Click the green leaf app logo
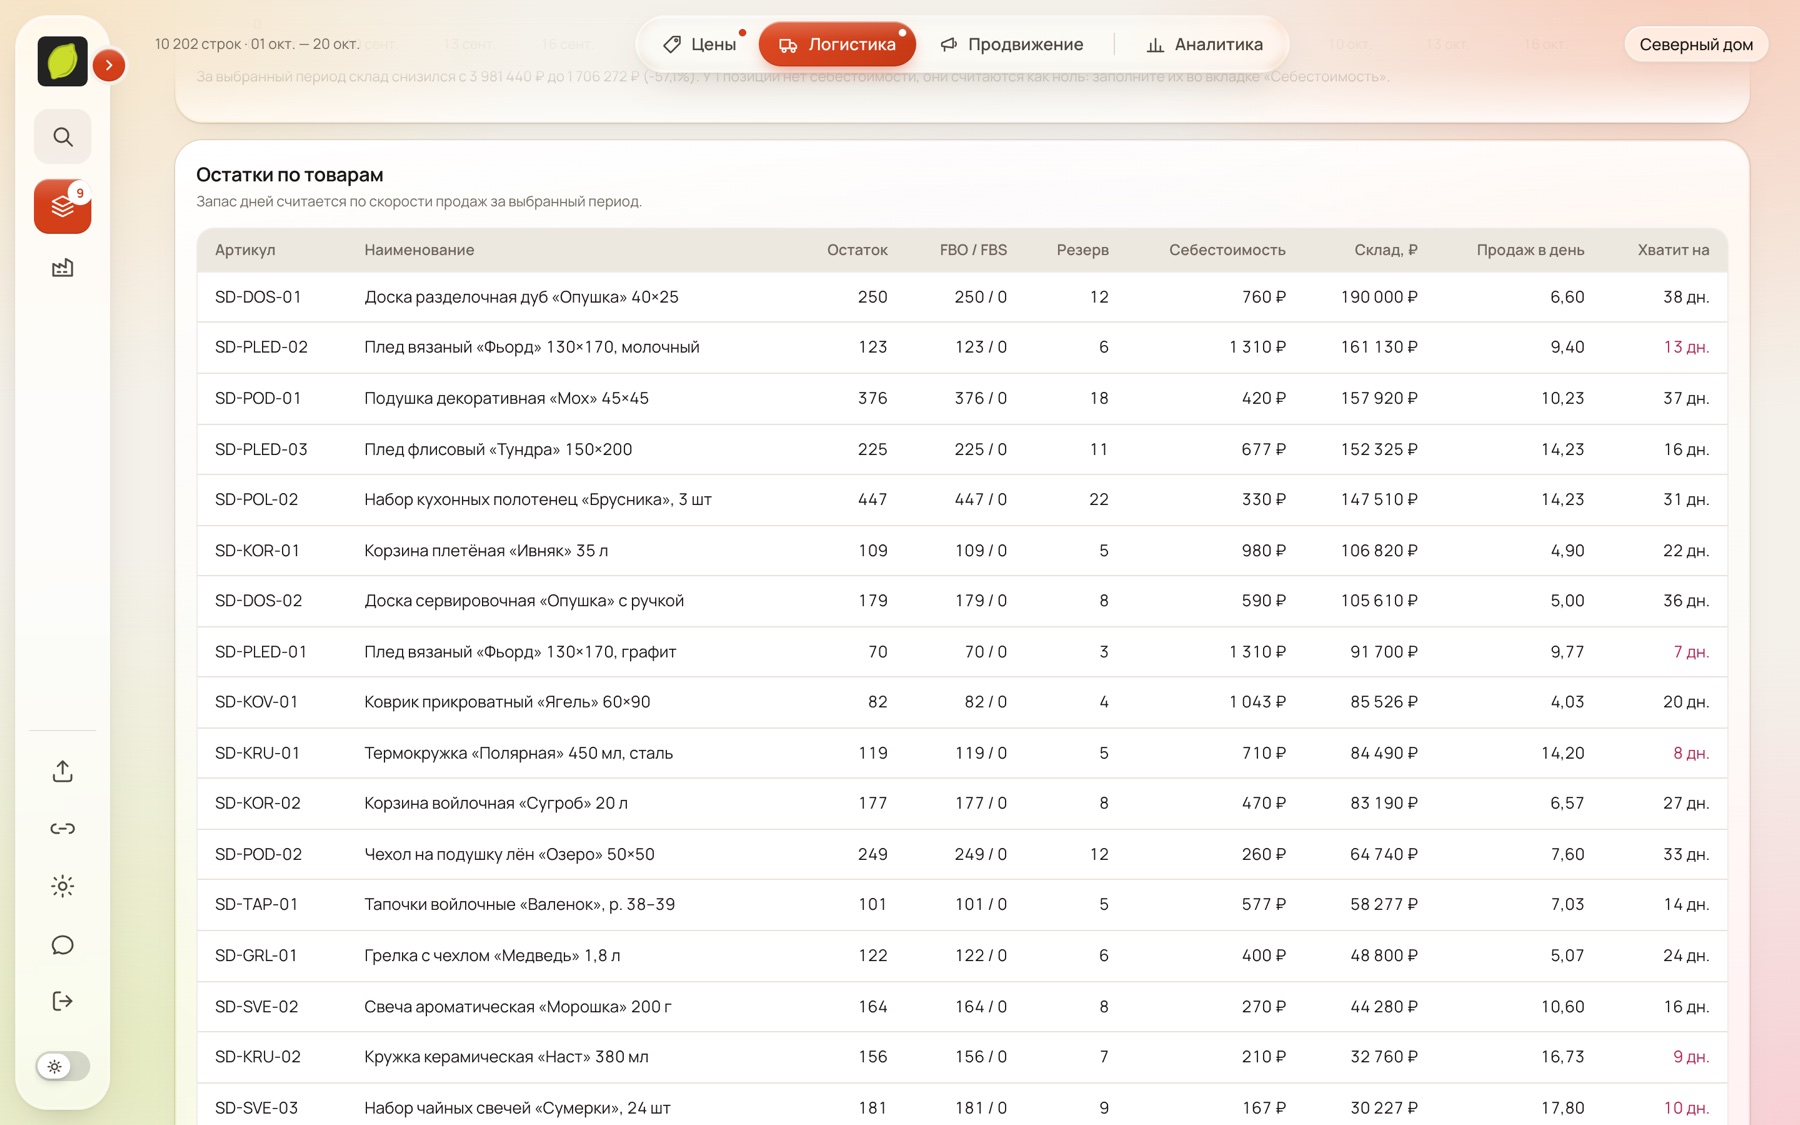The height and width of the screenshot is (1125, 1800). click(x=62, y=61)
